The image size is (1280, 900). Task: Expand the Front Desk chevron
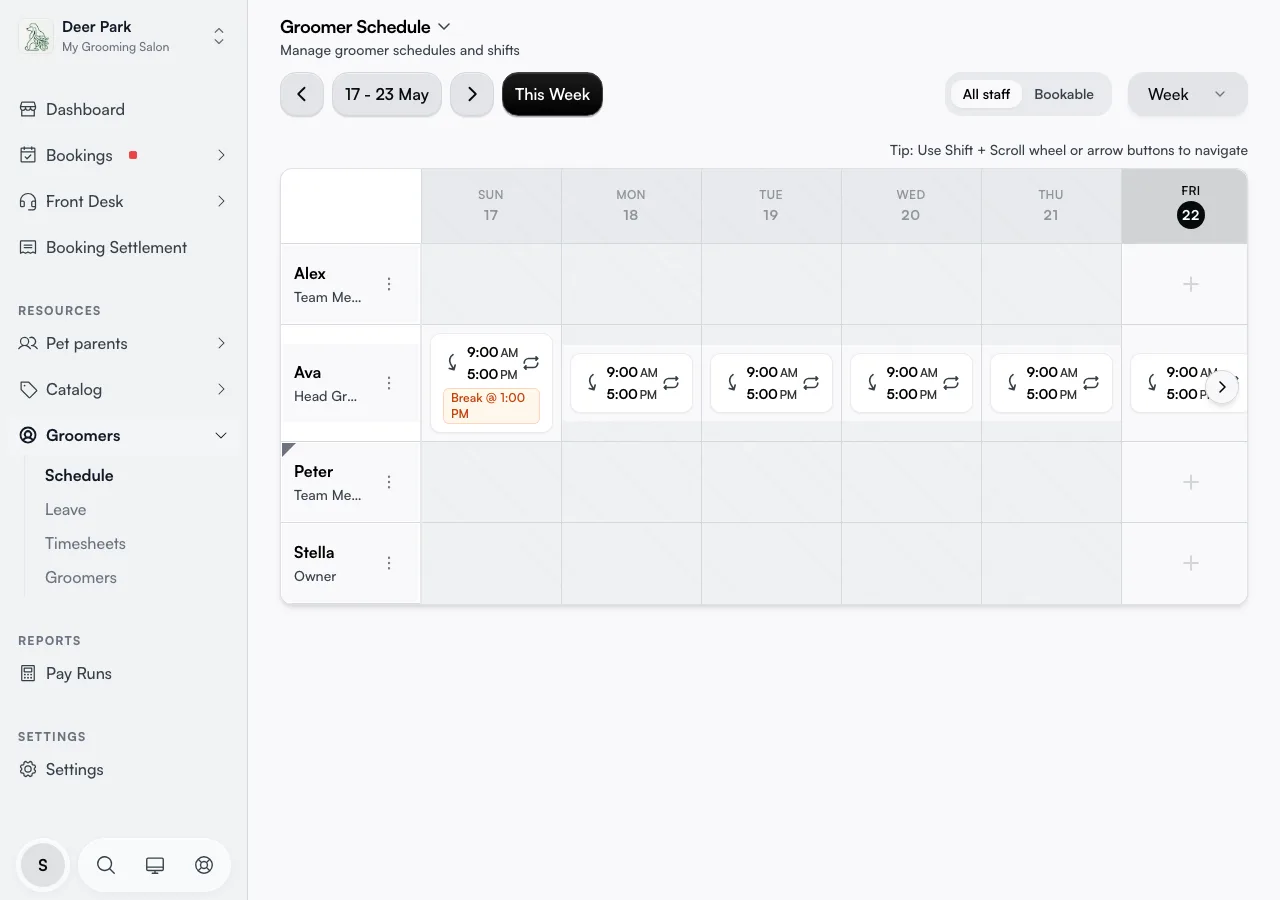point(221,202)
